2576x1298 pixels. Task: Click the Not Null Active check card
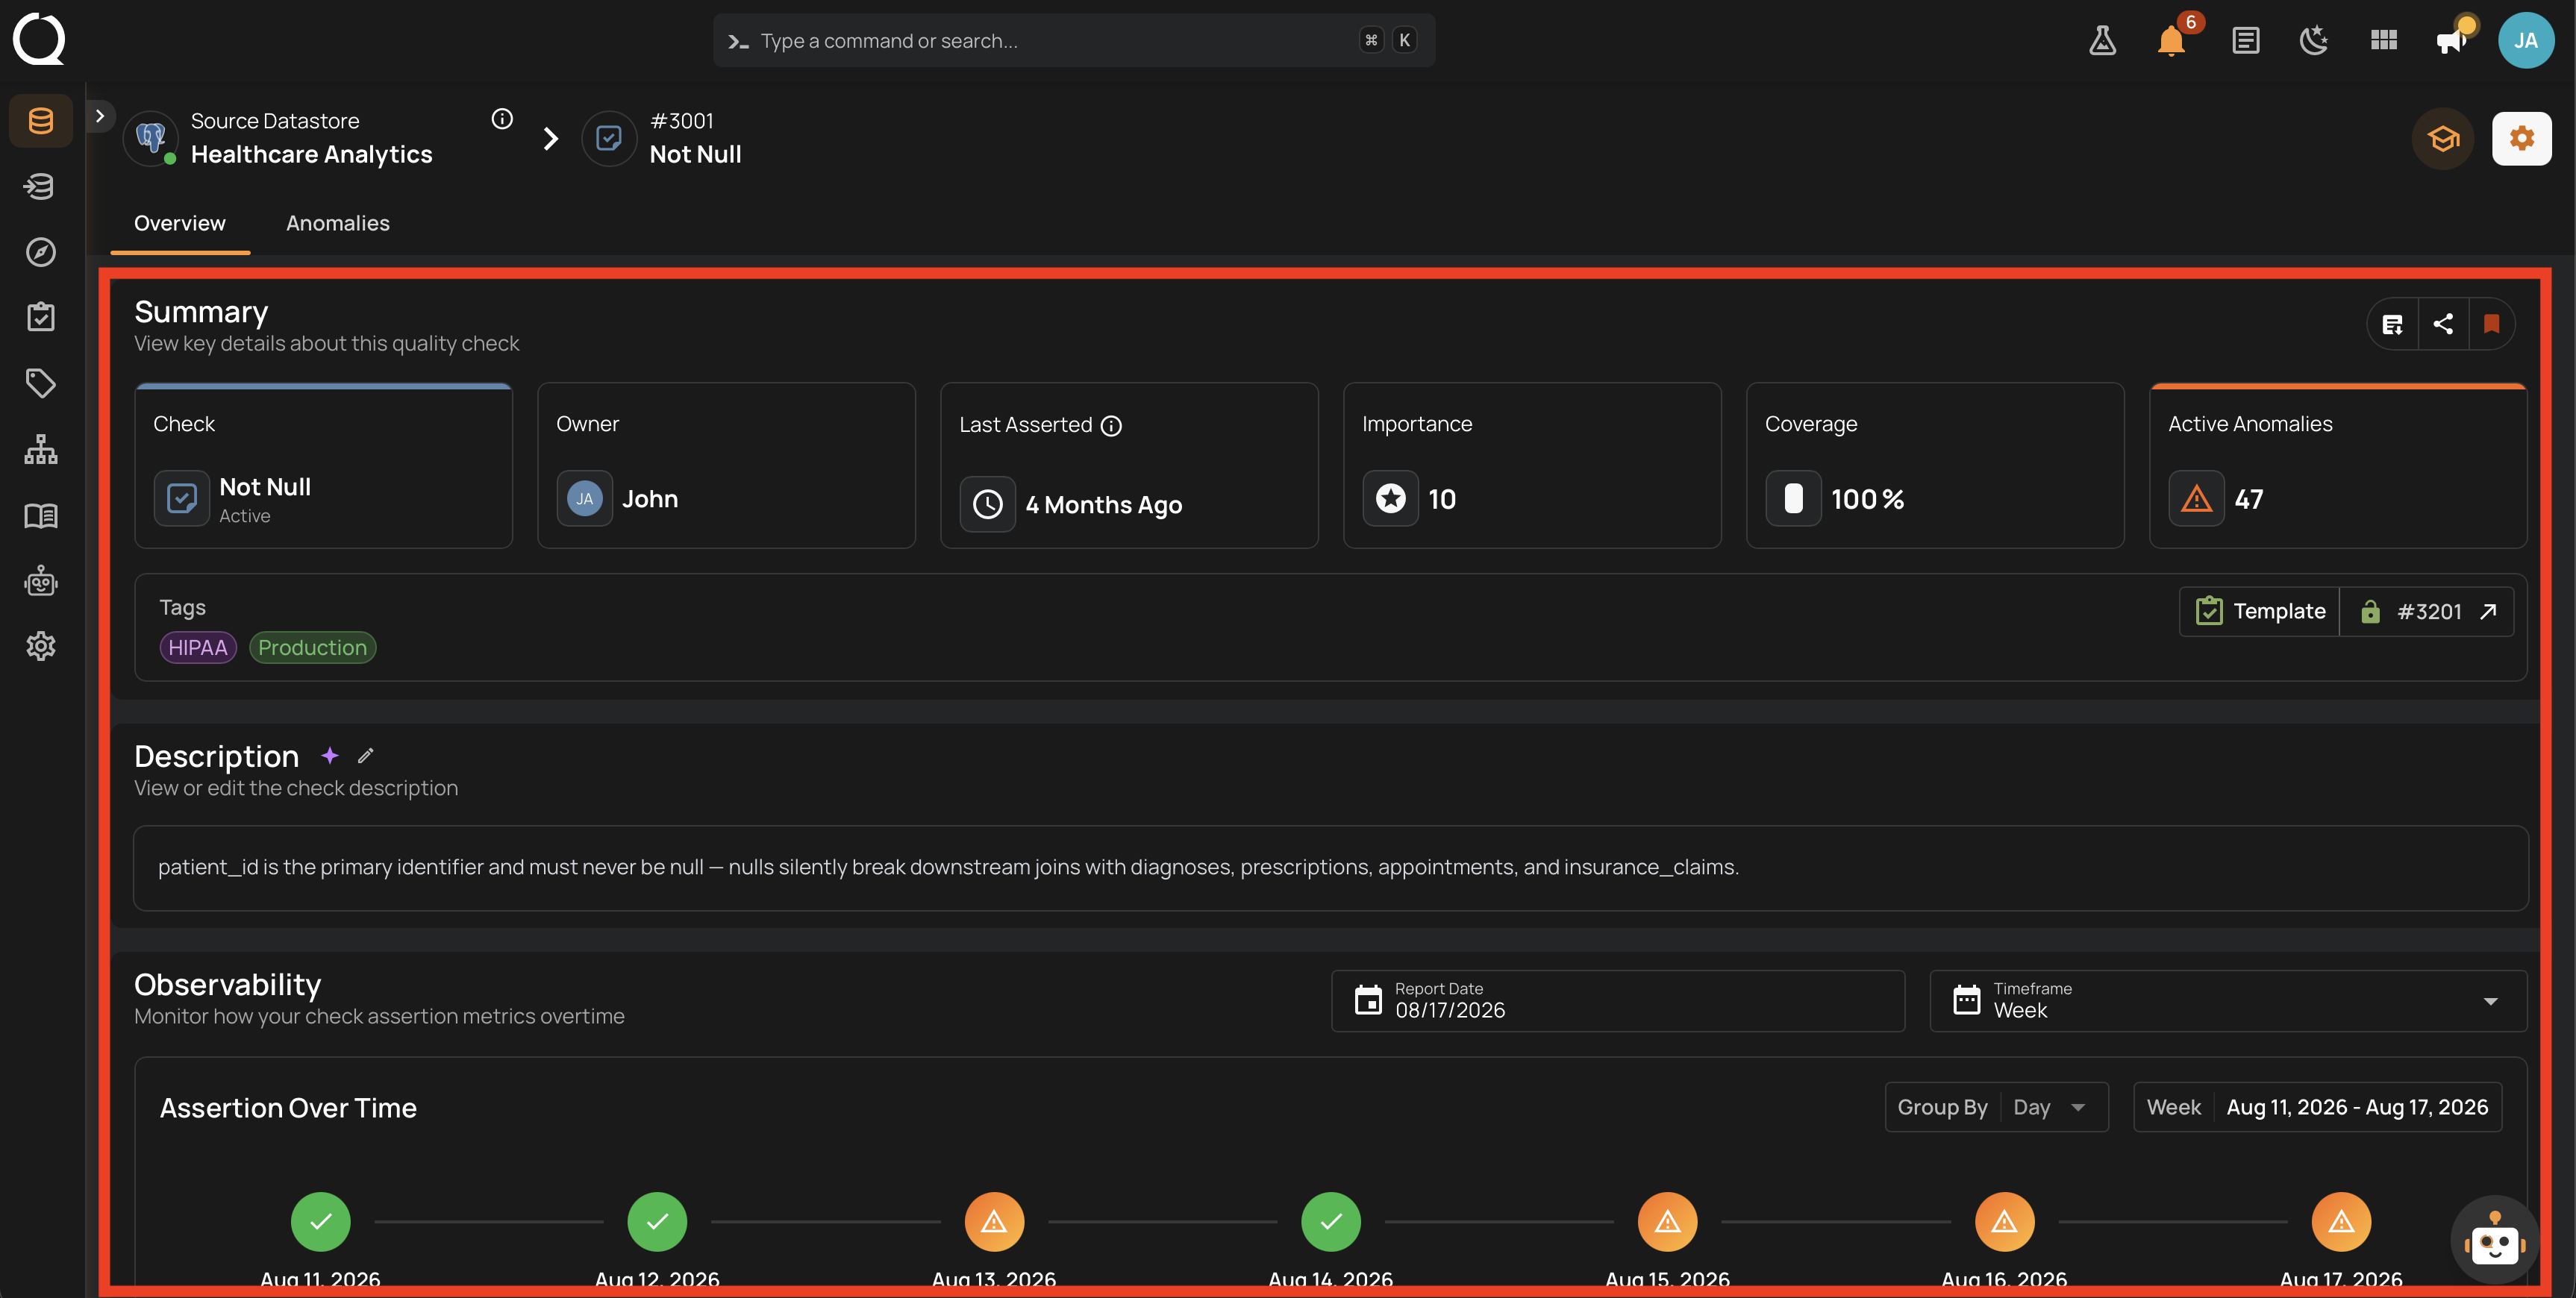(323, 466)
